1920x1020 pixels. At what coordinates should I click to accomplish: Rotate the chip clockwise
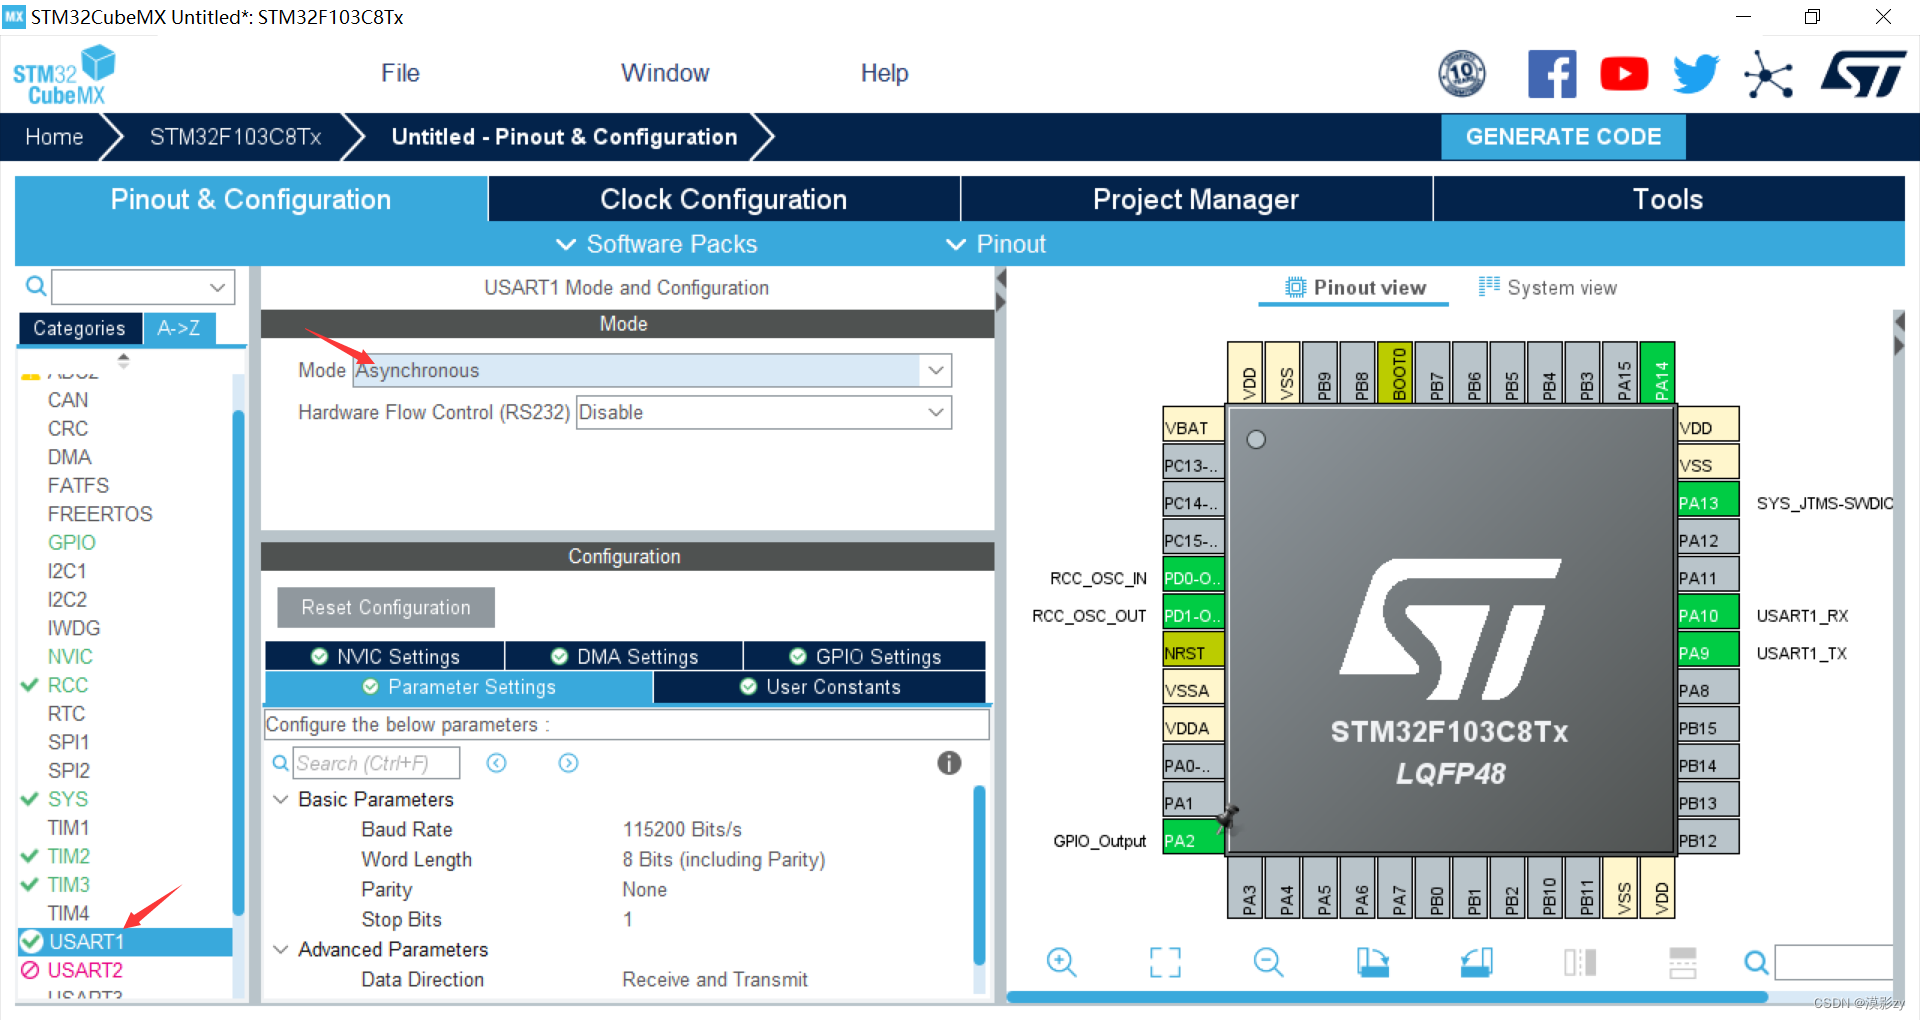[x=1373, y=962]
